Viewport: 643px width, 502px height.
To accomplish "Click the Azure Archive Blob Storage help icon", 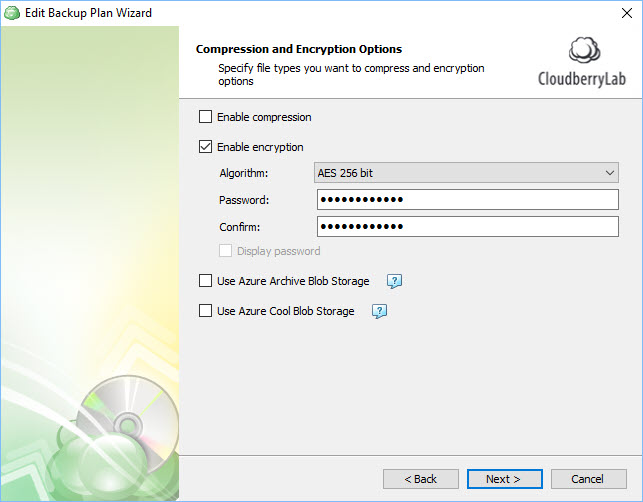I will pos(394,281).
